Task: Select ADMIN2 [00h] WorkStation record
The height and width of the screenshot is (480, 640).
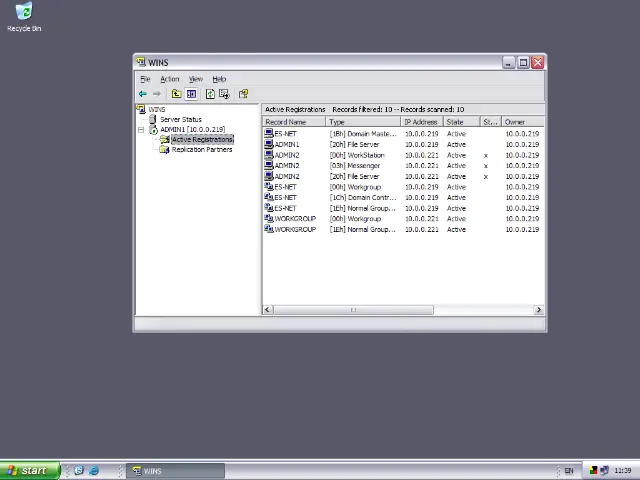Action: (x=403, y=155)
